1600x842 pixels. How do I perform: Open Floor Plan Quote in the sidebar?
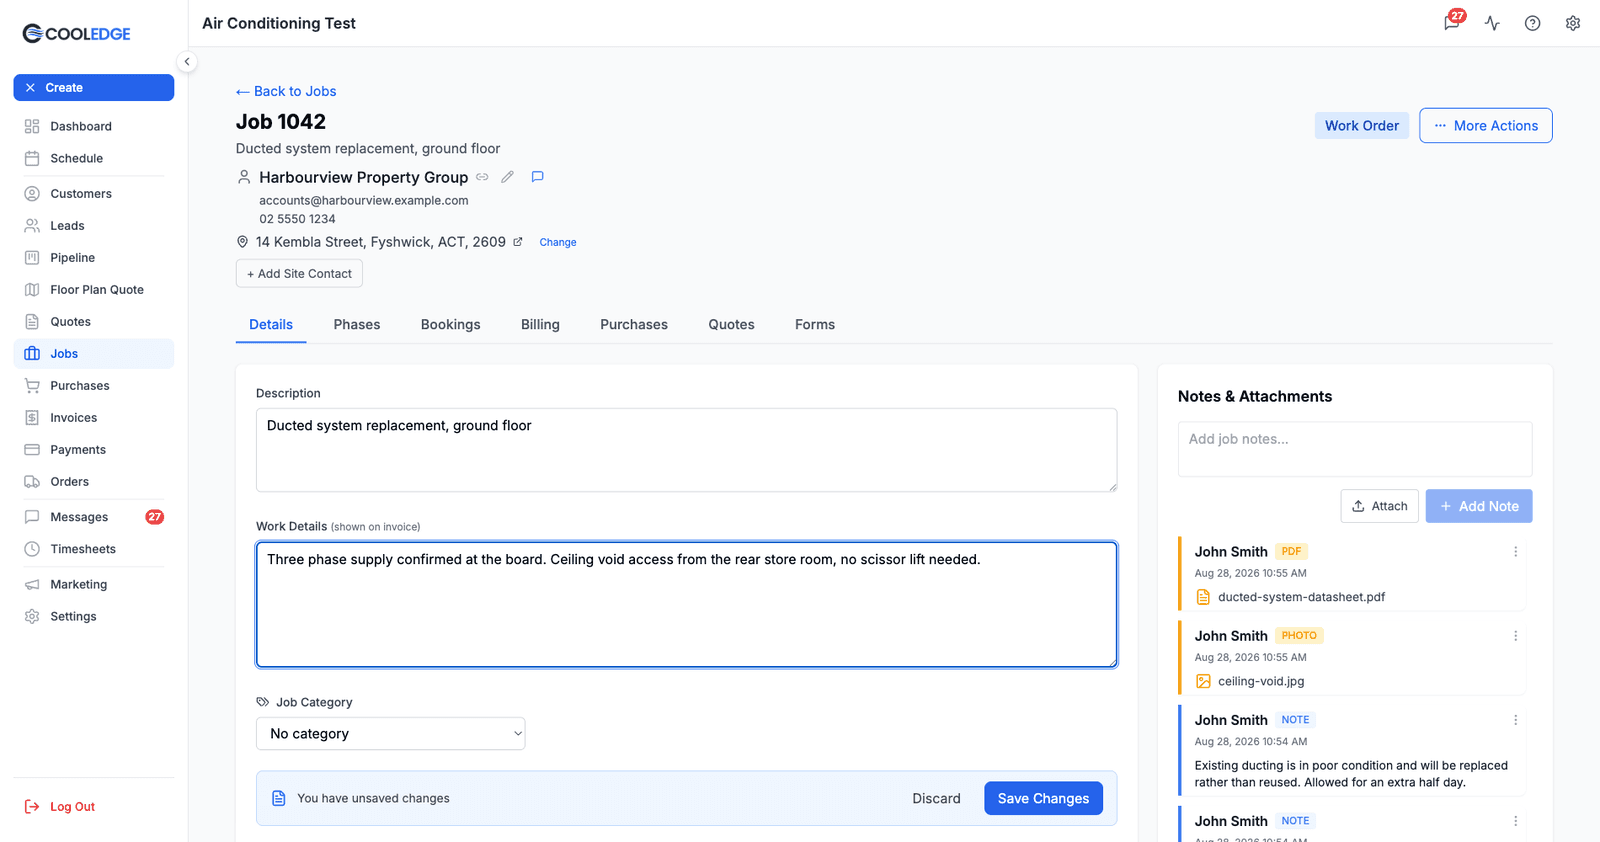(94, 290)
